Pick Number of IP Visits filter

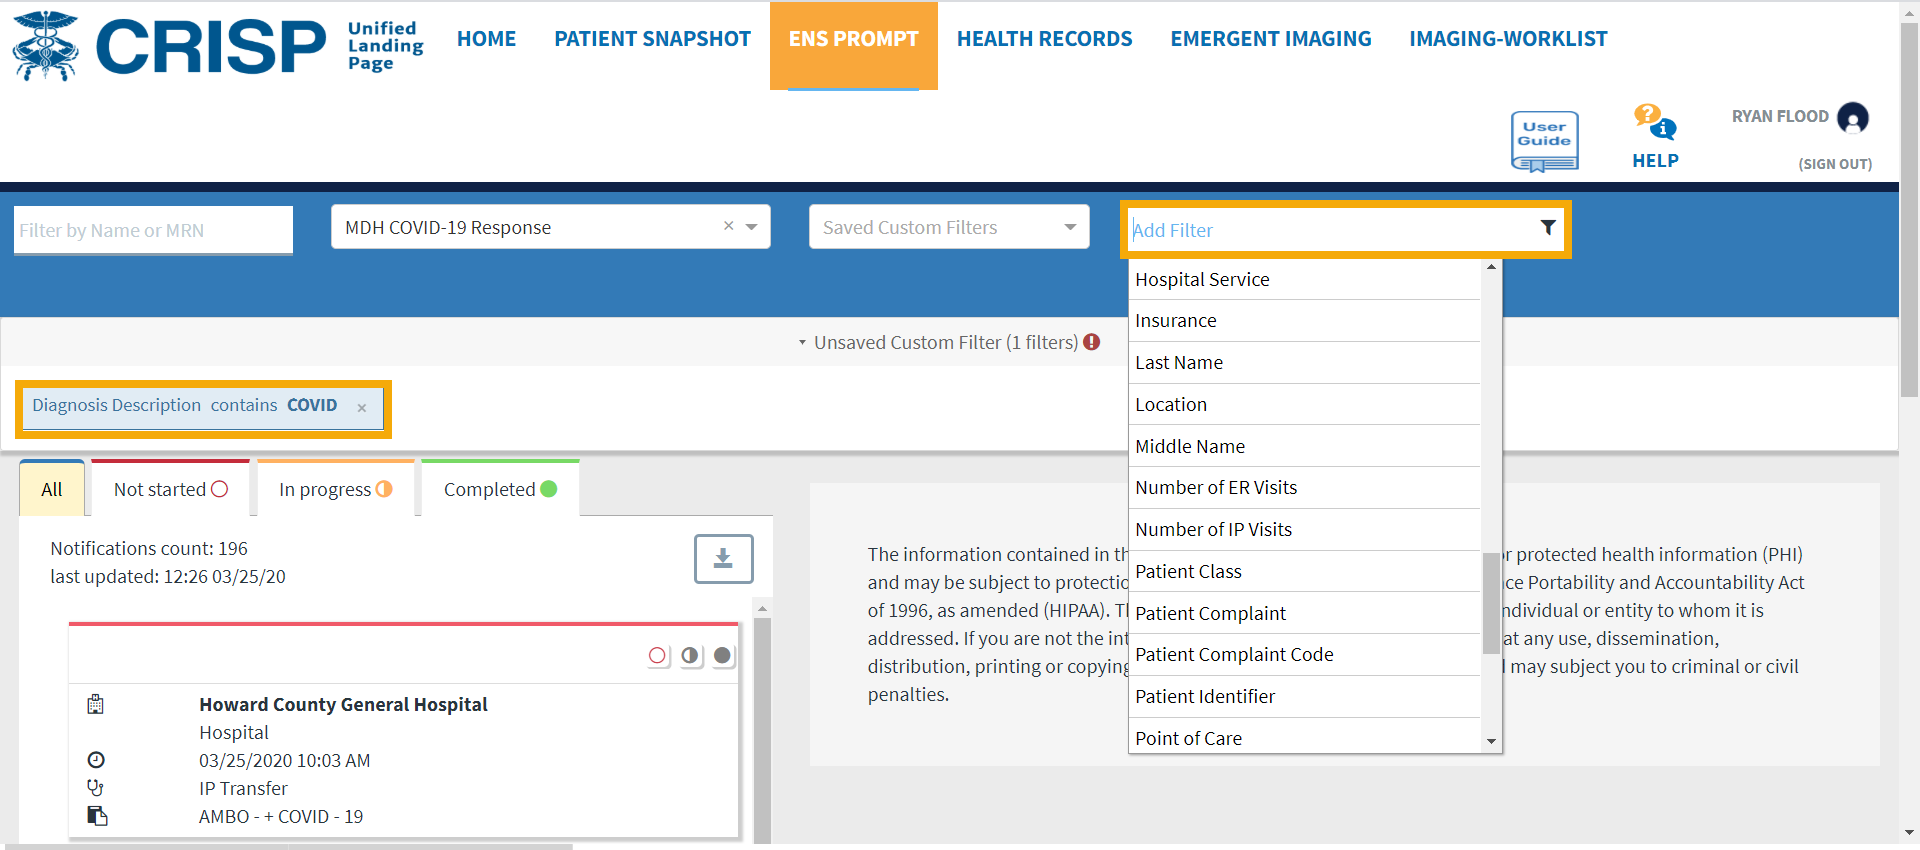[1305, 530]
